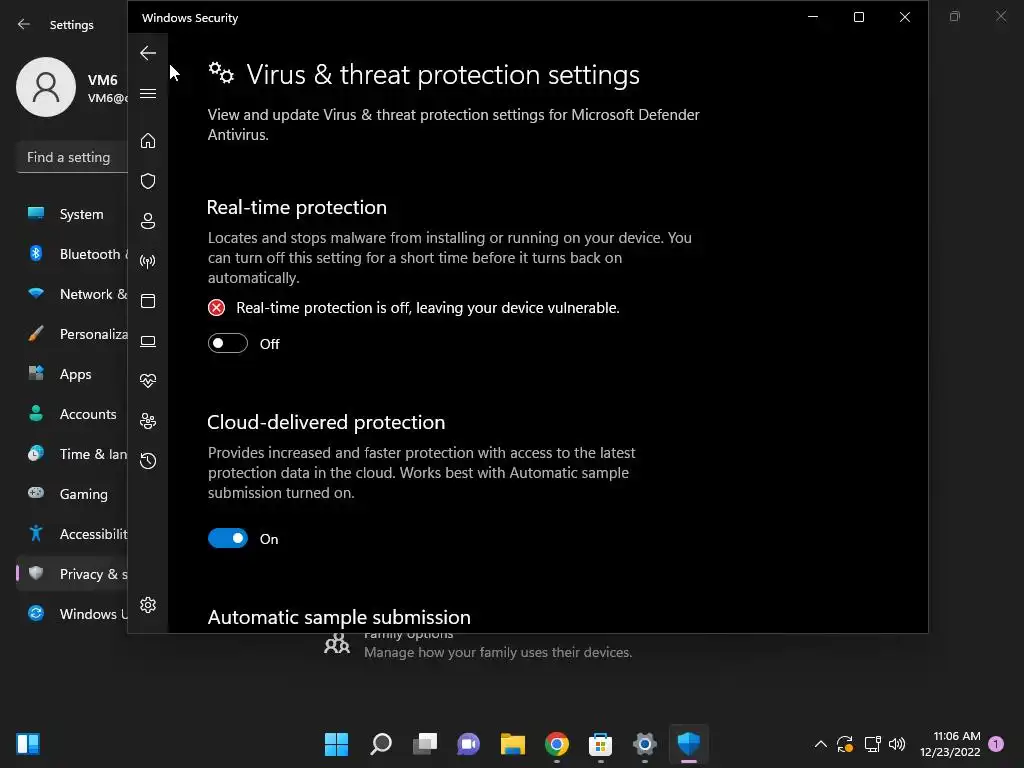Click the Real-time protection heading
The width and height of the screenshot is (1024, 768).
(x=296, y=207)
